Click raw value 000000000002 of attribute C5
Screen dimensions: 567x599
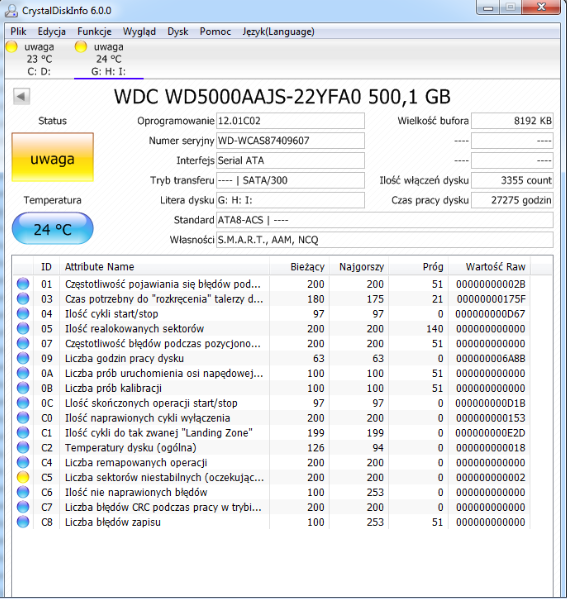pos(491,478)
